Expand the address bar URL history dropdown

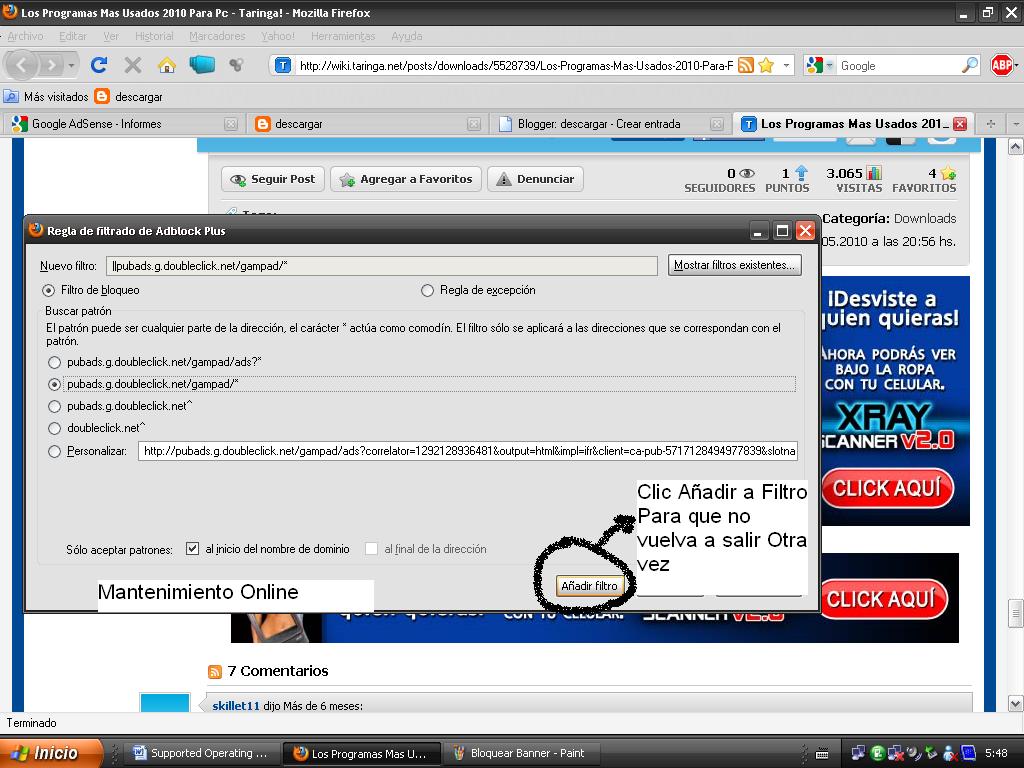click(x=786, y=65)
